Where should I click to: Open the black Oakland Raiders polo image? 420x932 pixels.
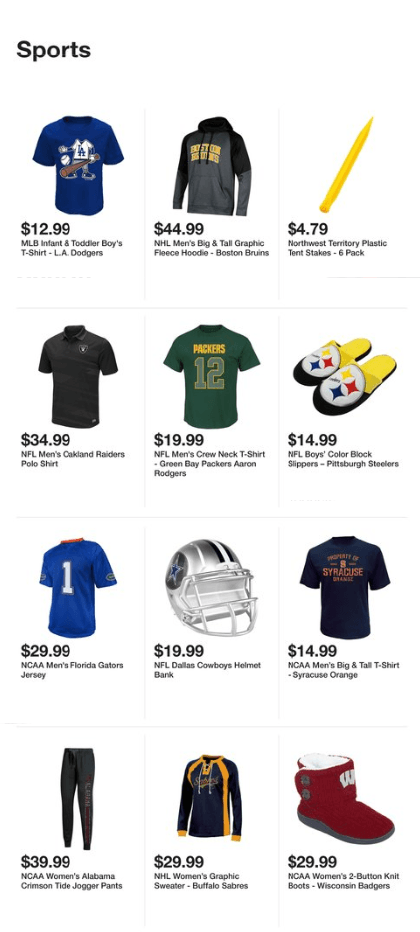pyautogui.click(x=78, y=376)
